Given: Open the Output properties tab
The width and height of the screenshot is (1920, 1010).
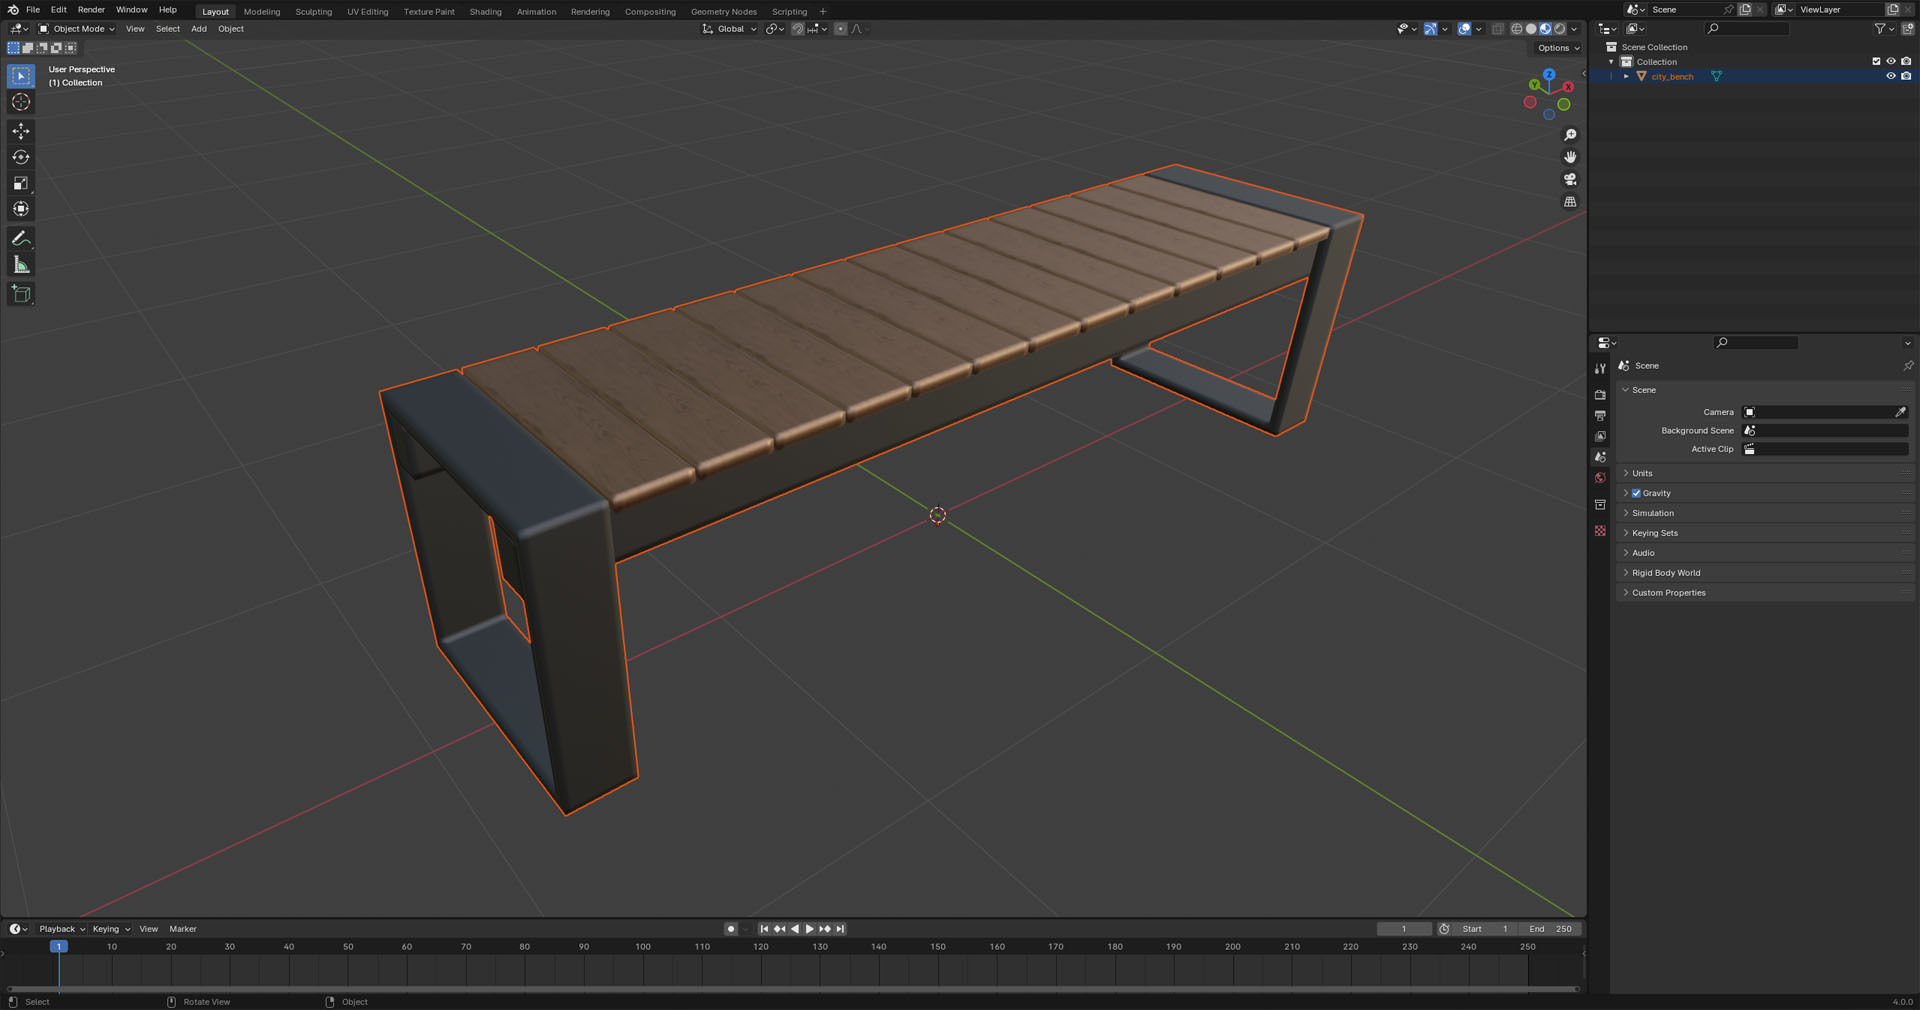Looking at the screenshot, I should pos(1600,416).
